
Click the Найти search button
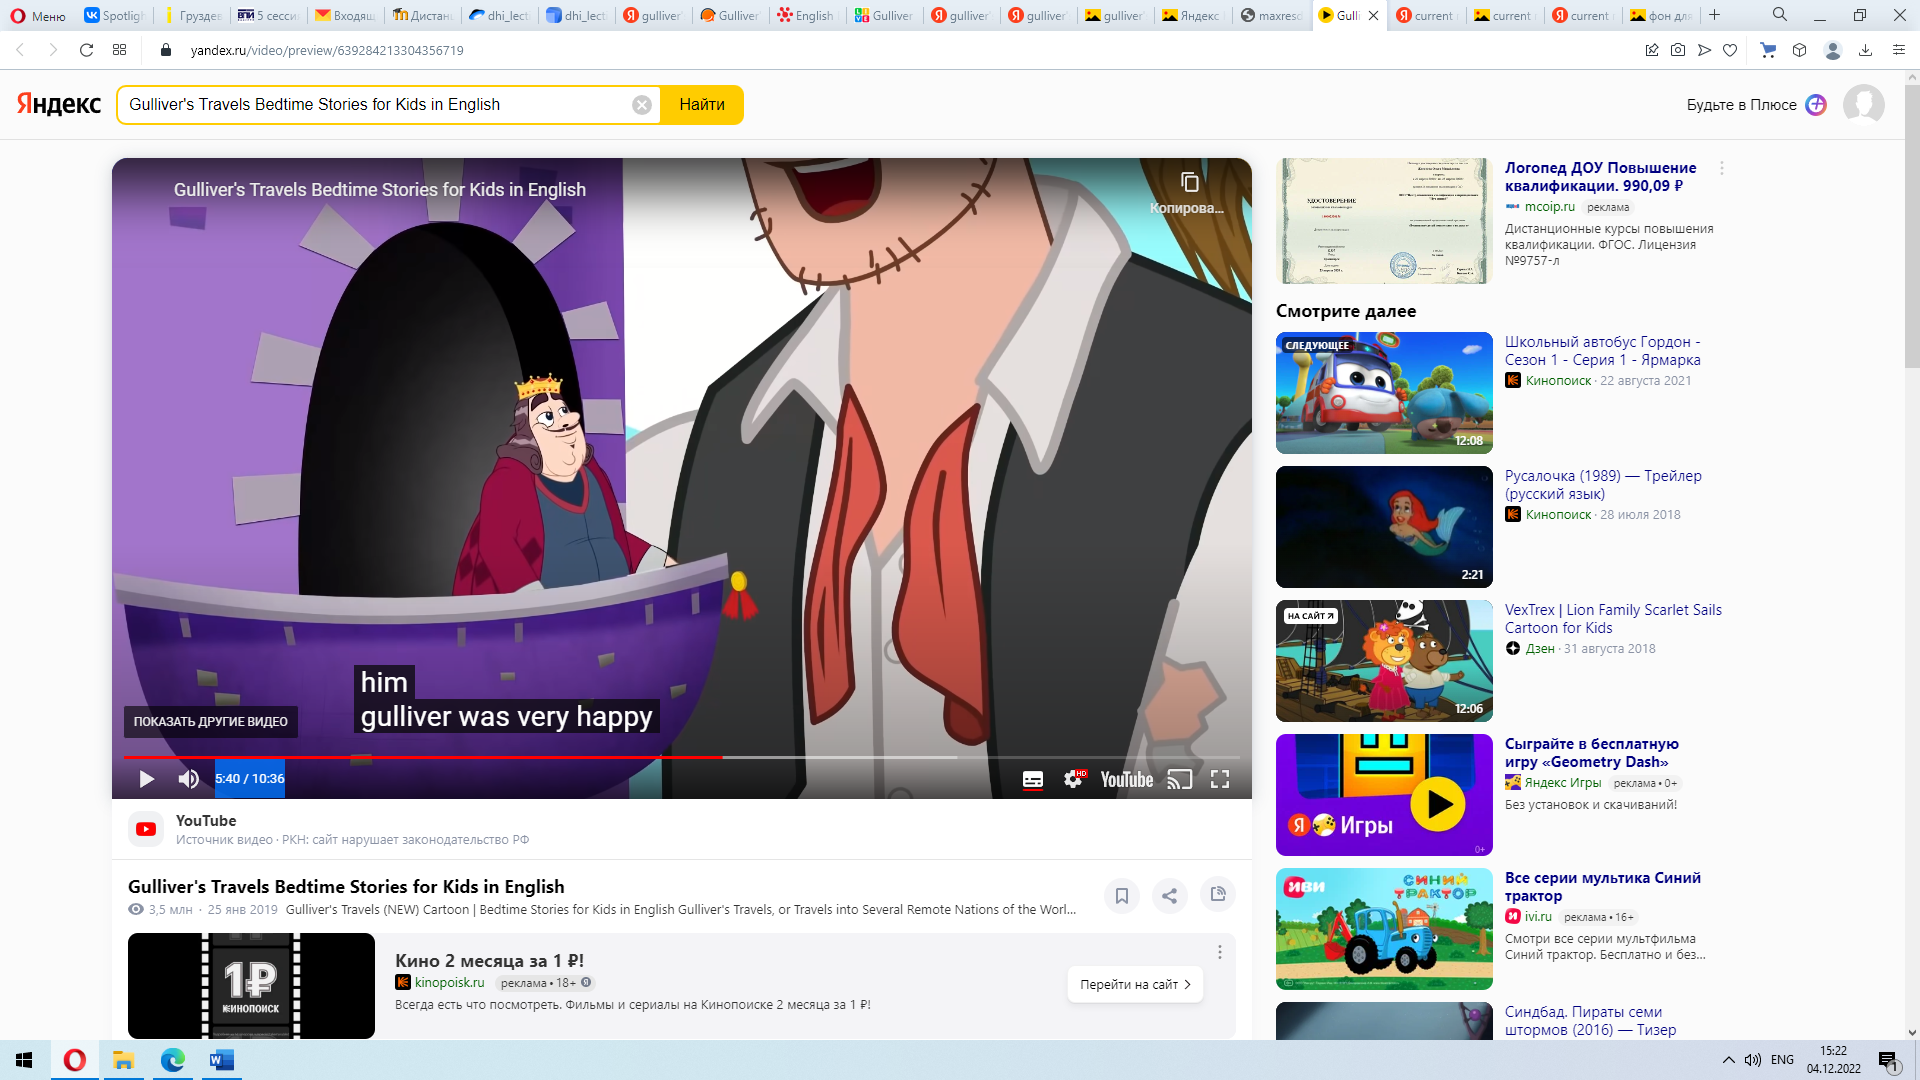702,105
